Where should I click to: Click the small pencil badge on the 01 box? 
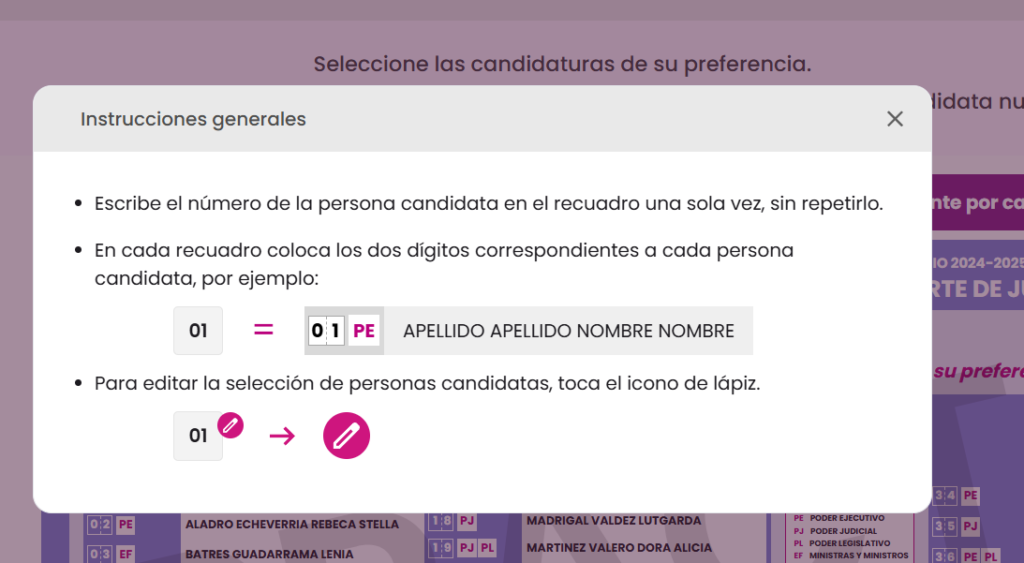pos(231,425)
